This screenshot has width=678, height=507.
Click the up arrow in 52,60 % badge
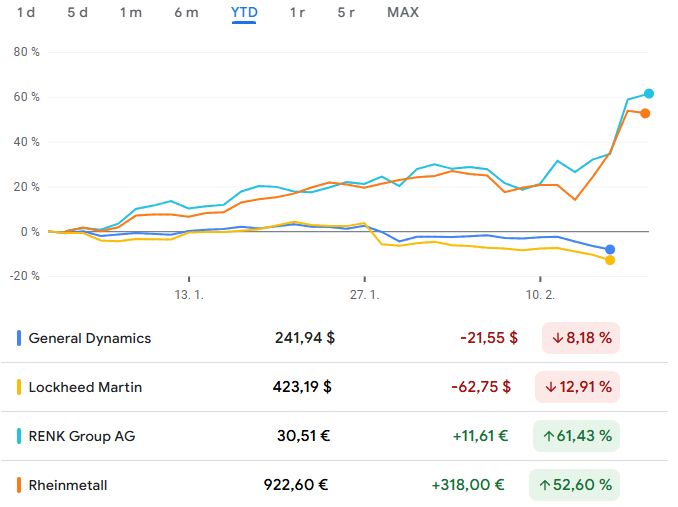[544, 485]
